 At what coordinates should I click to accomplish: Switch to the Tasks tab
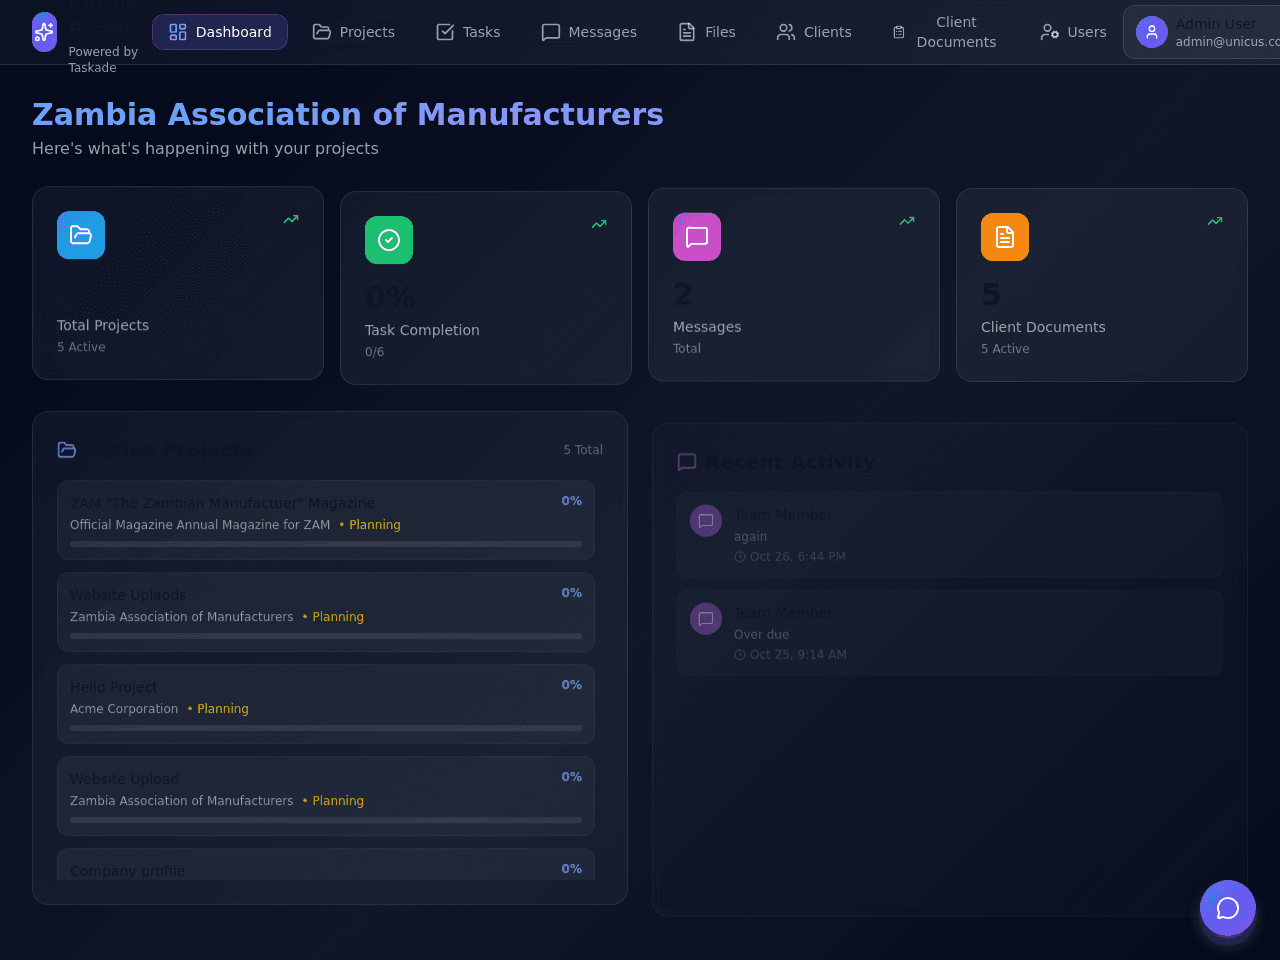[x=468, y=32]
